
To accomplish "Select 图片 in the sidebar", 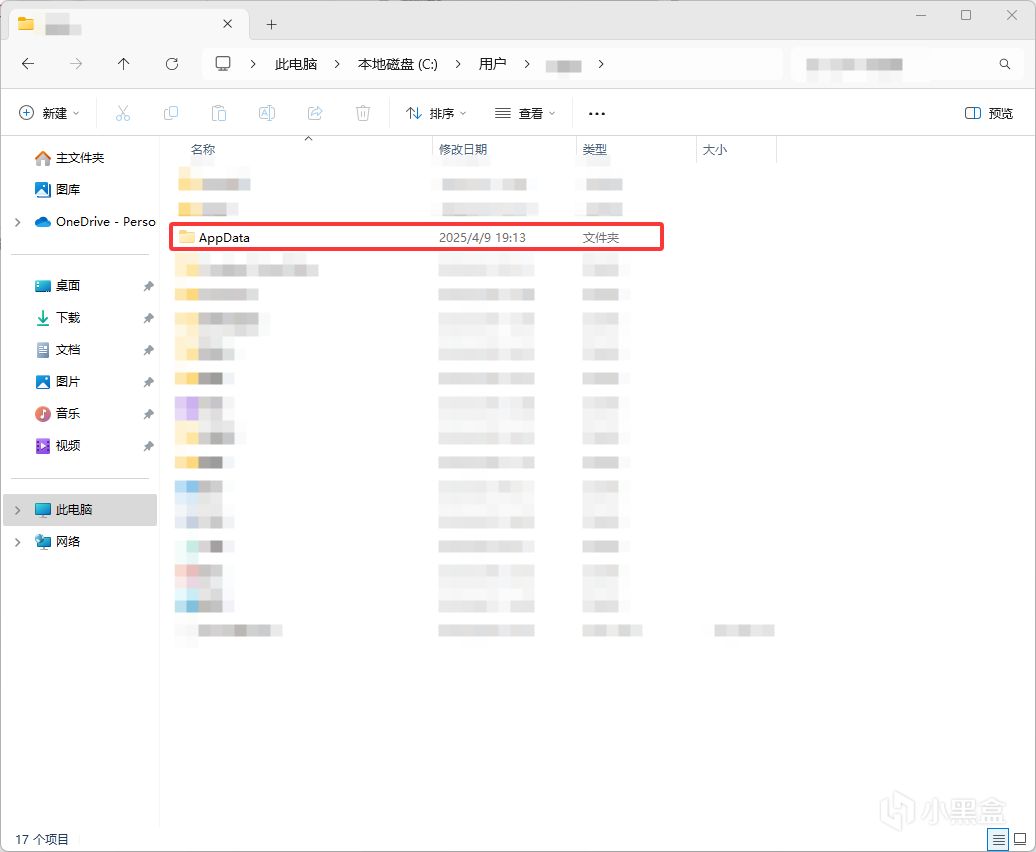I will (68, 382).
